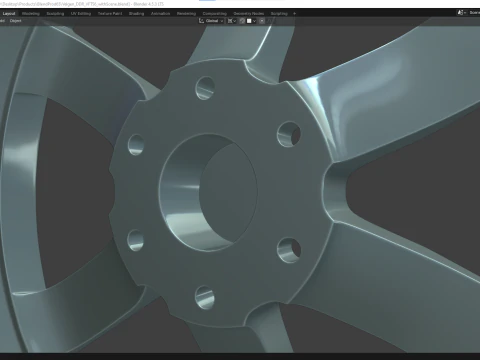The image size is (480, 360).
Task: Click the scene browse icon at top right
Action: (461, 13)
